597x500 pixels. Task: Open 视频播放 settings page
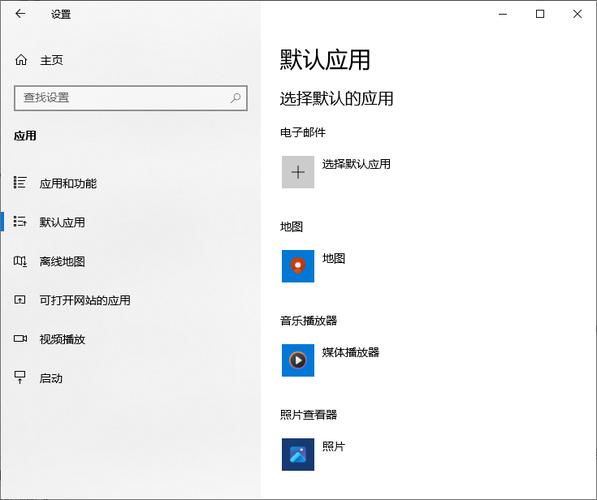coord(62,339)
